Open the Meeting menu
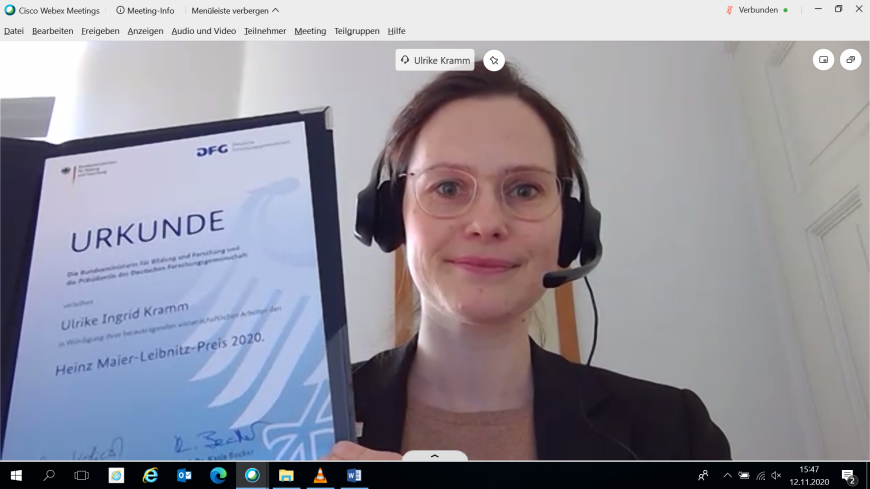 pos(310,31)
